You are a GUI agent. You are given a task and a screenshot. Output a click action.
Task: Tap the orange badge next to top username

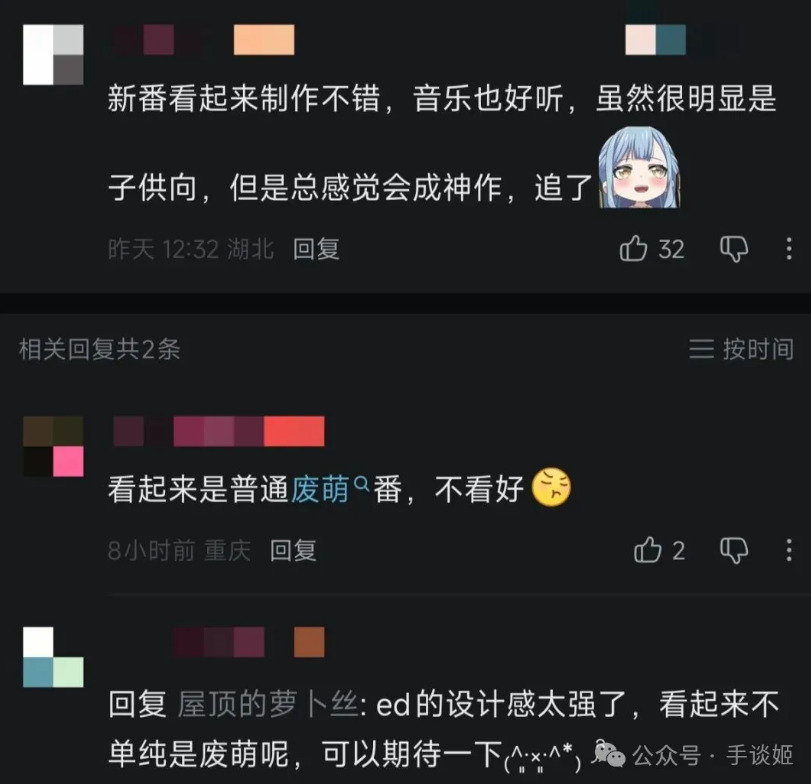pyautogui.click(x=264, y=39)
